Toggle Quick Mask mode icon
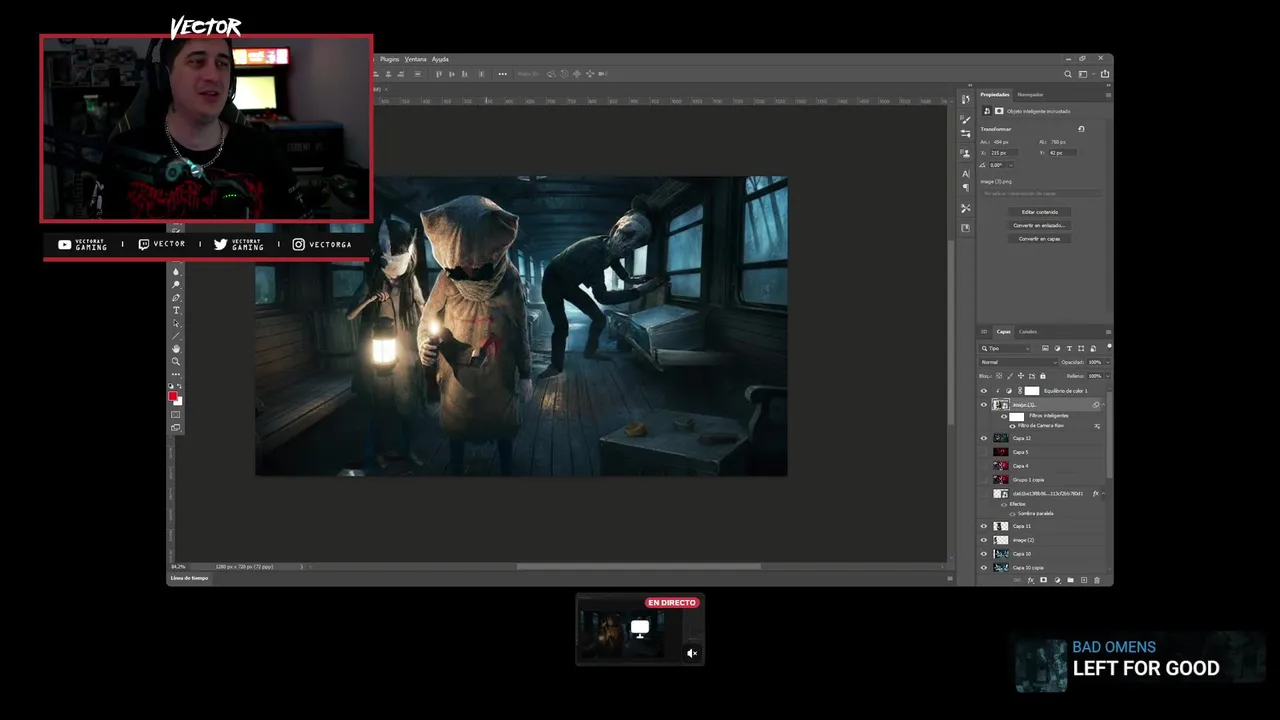This screenshot has width=1280, height=720. click(176, 414)
